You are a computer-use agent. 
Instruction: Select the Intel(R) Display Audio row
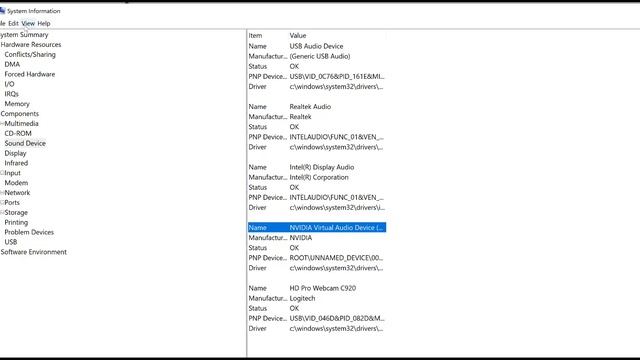click(x=317, y=167)
